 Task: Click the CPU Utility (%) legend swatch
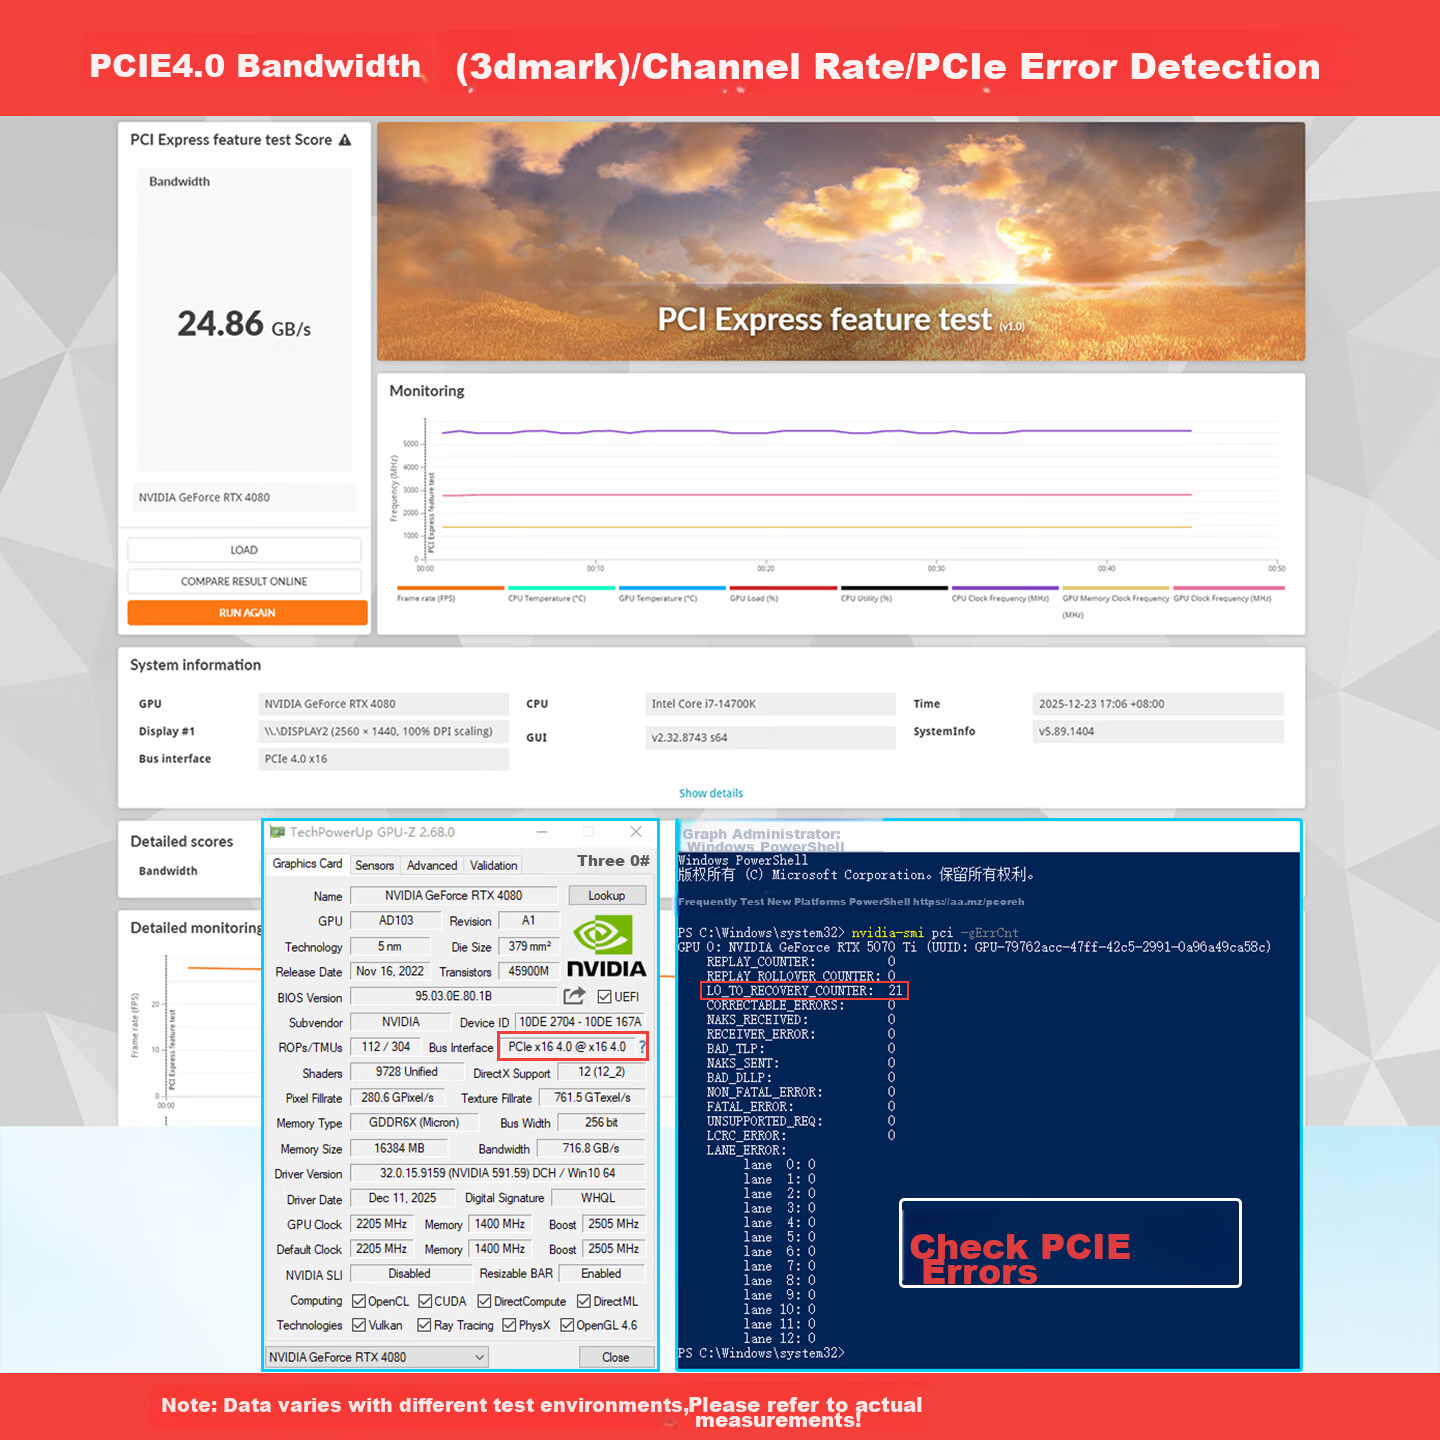tap(894, 588)
